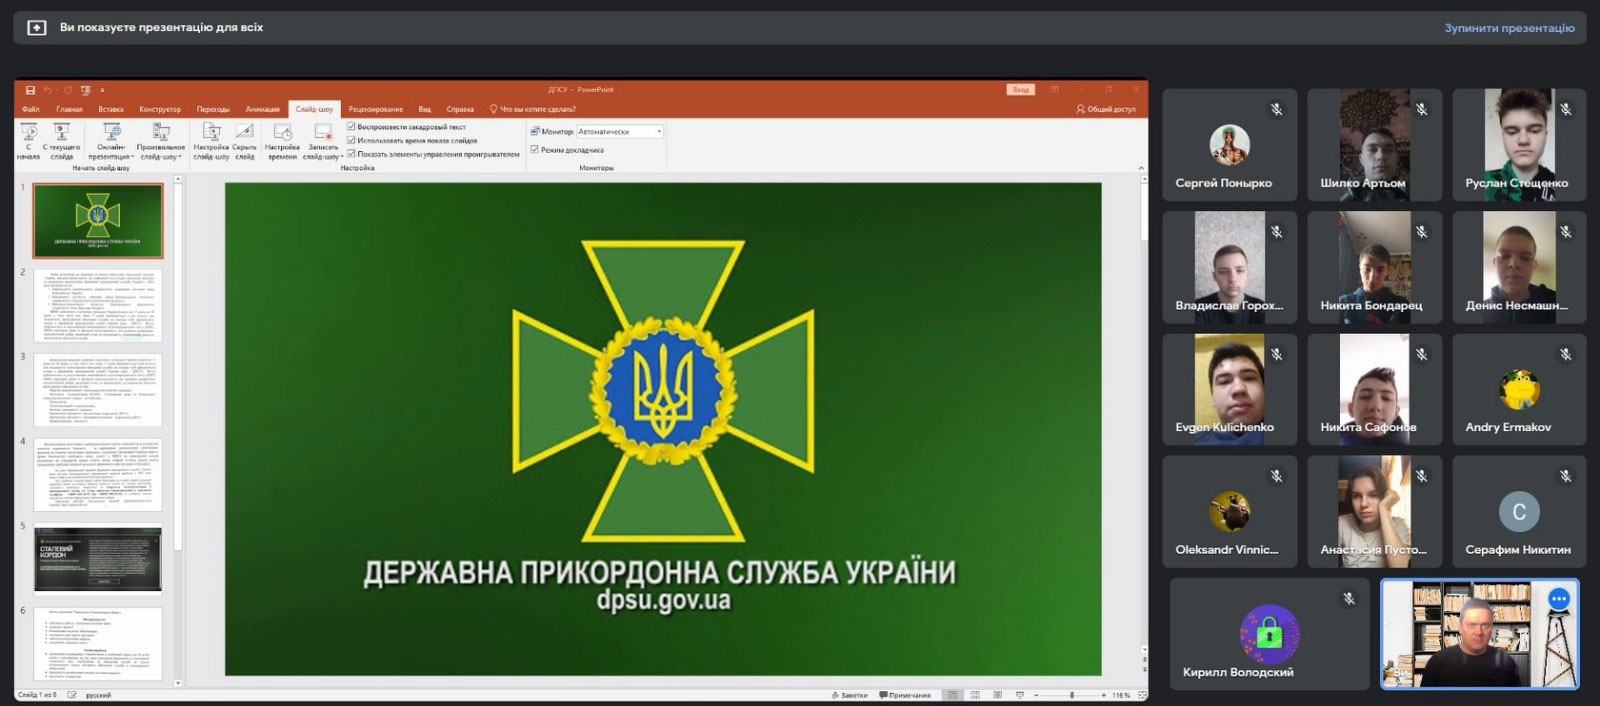Image resolution: width=1600 pixels, height=706 pixels.
Task: Start slideshow from current slide (С текущего слайда)
Action: coord(62,141)
